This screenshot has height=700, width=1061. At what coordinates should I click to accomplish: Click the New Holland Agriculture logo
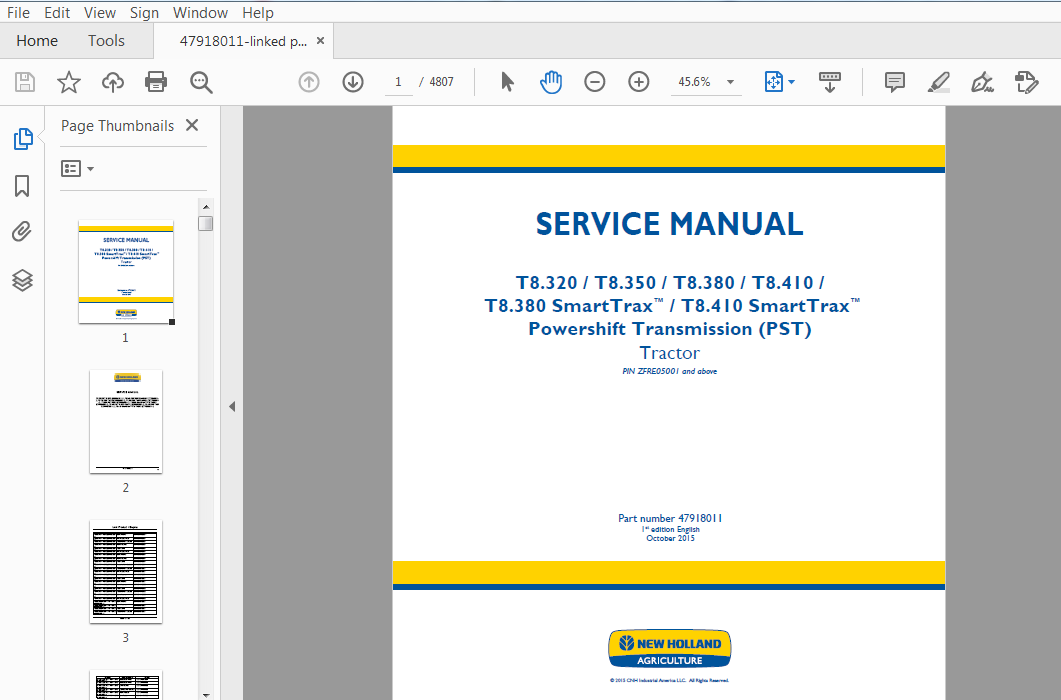tap(669, 649)
